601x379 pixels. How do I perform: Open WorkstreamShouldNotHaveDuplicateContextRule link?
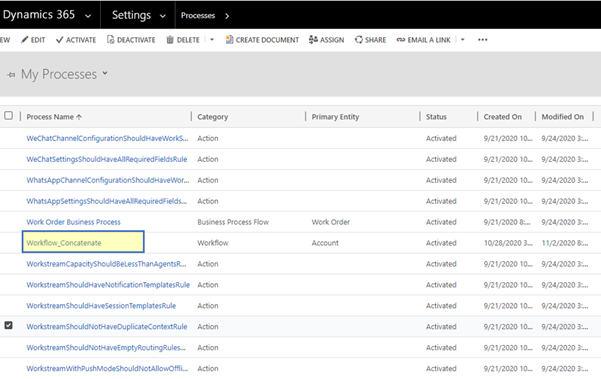point(107,326)
